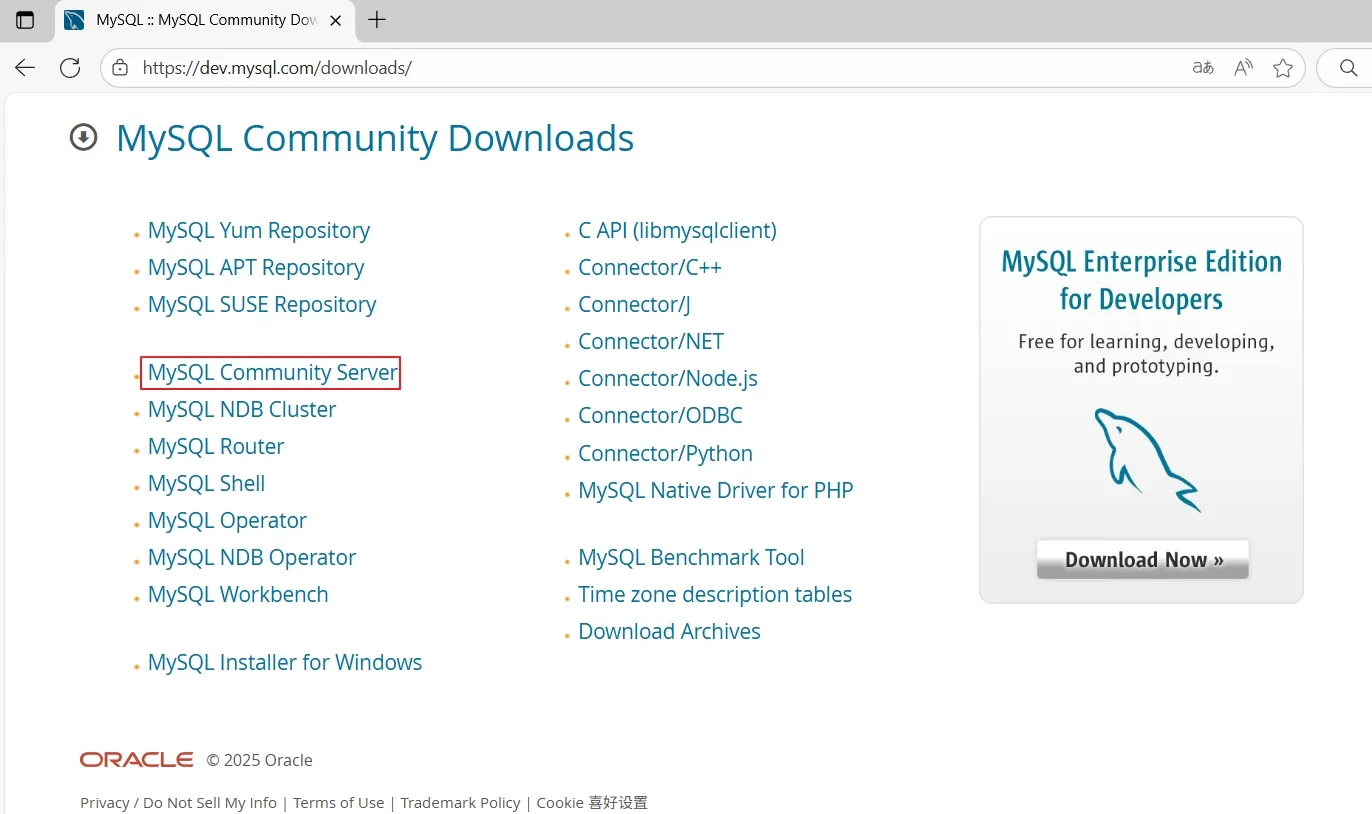
Task: Click the Oracle logo in footer
Action: pos(137,760)
